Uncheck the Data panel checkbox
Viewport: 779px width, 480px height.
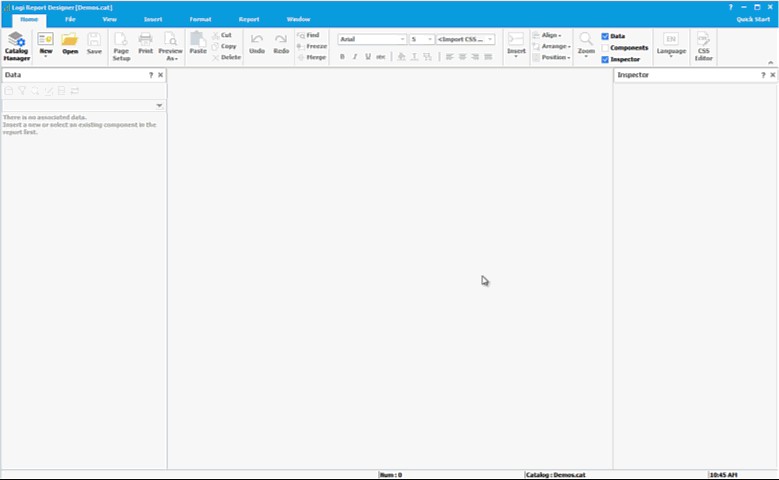click(605, 36)
